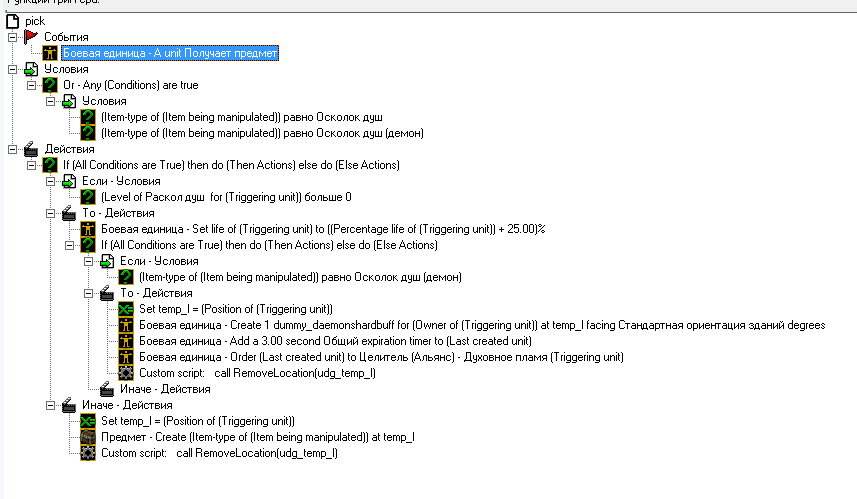Collapse the Условия node under Or
The height and width of the screenshot is (499, 857).
click(x=50, y=101)
